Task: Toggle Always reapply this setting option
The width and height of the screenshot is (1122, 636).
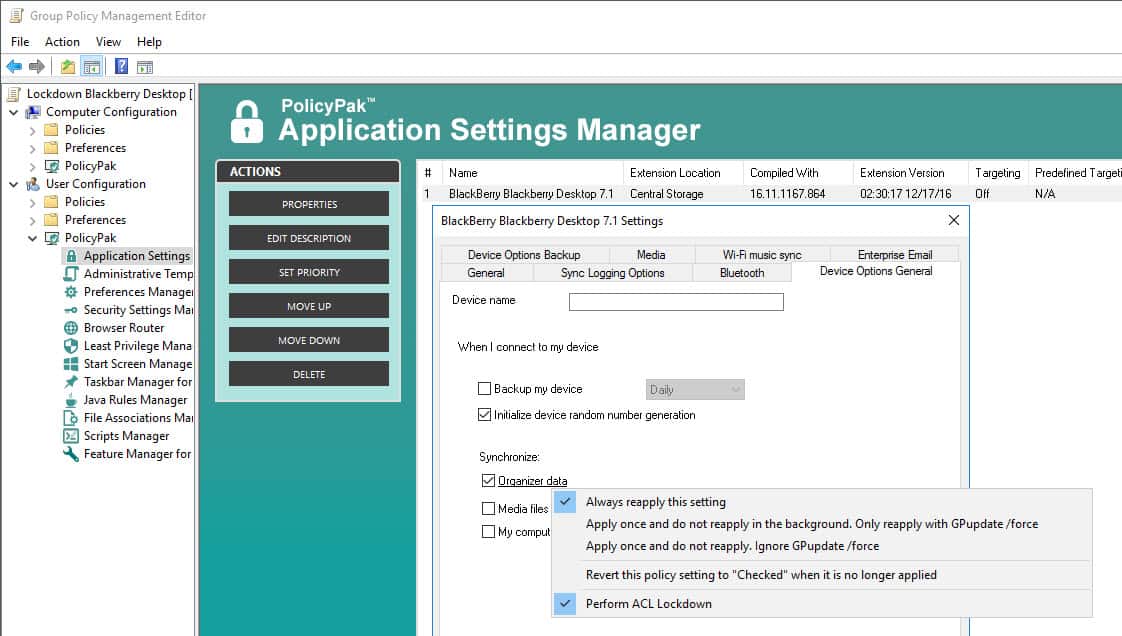Action: click(822, 502)
